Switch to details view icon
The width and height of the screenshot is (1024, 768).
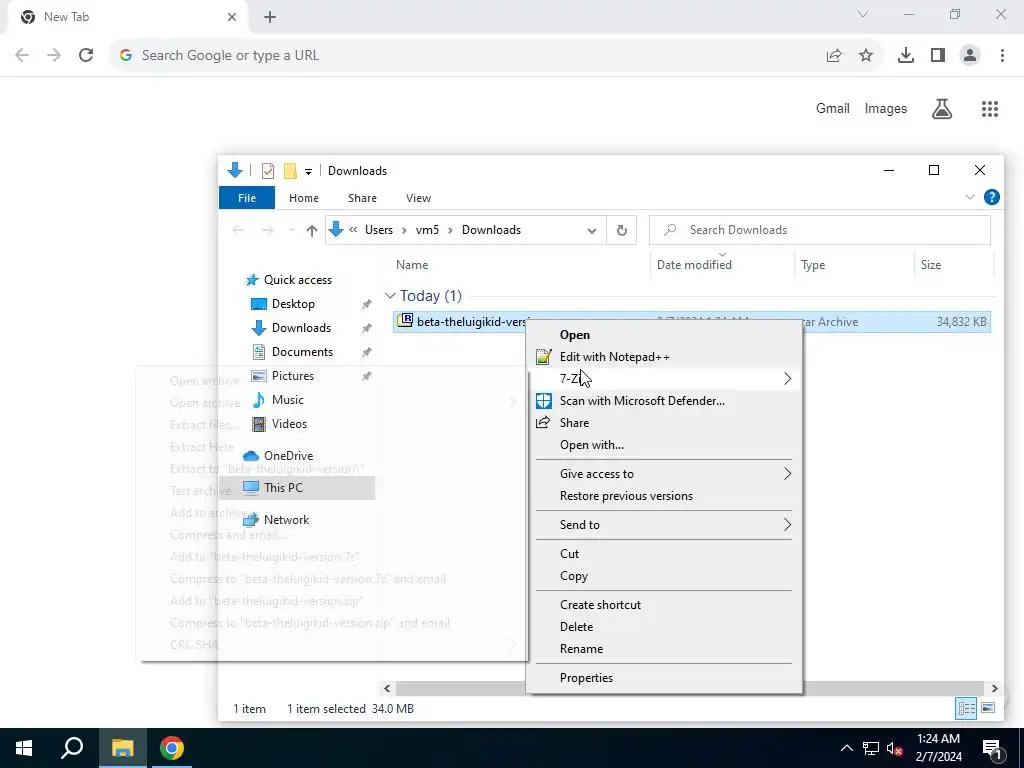967,709
